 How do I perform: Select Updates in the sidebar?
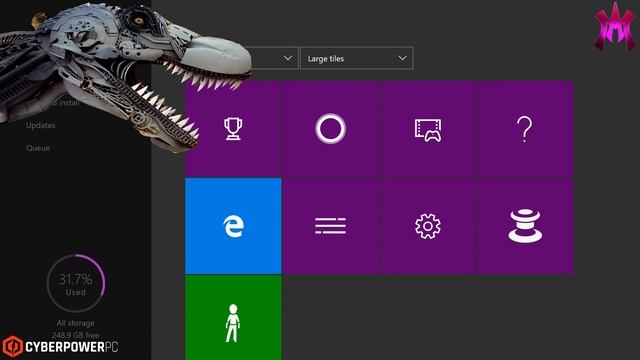click(x=40, y=125)
